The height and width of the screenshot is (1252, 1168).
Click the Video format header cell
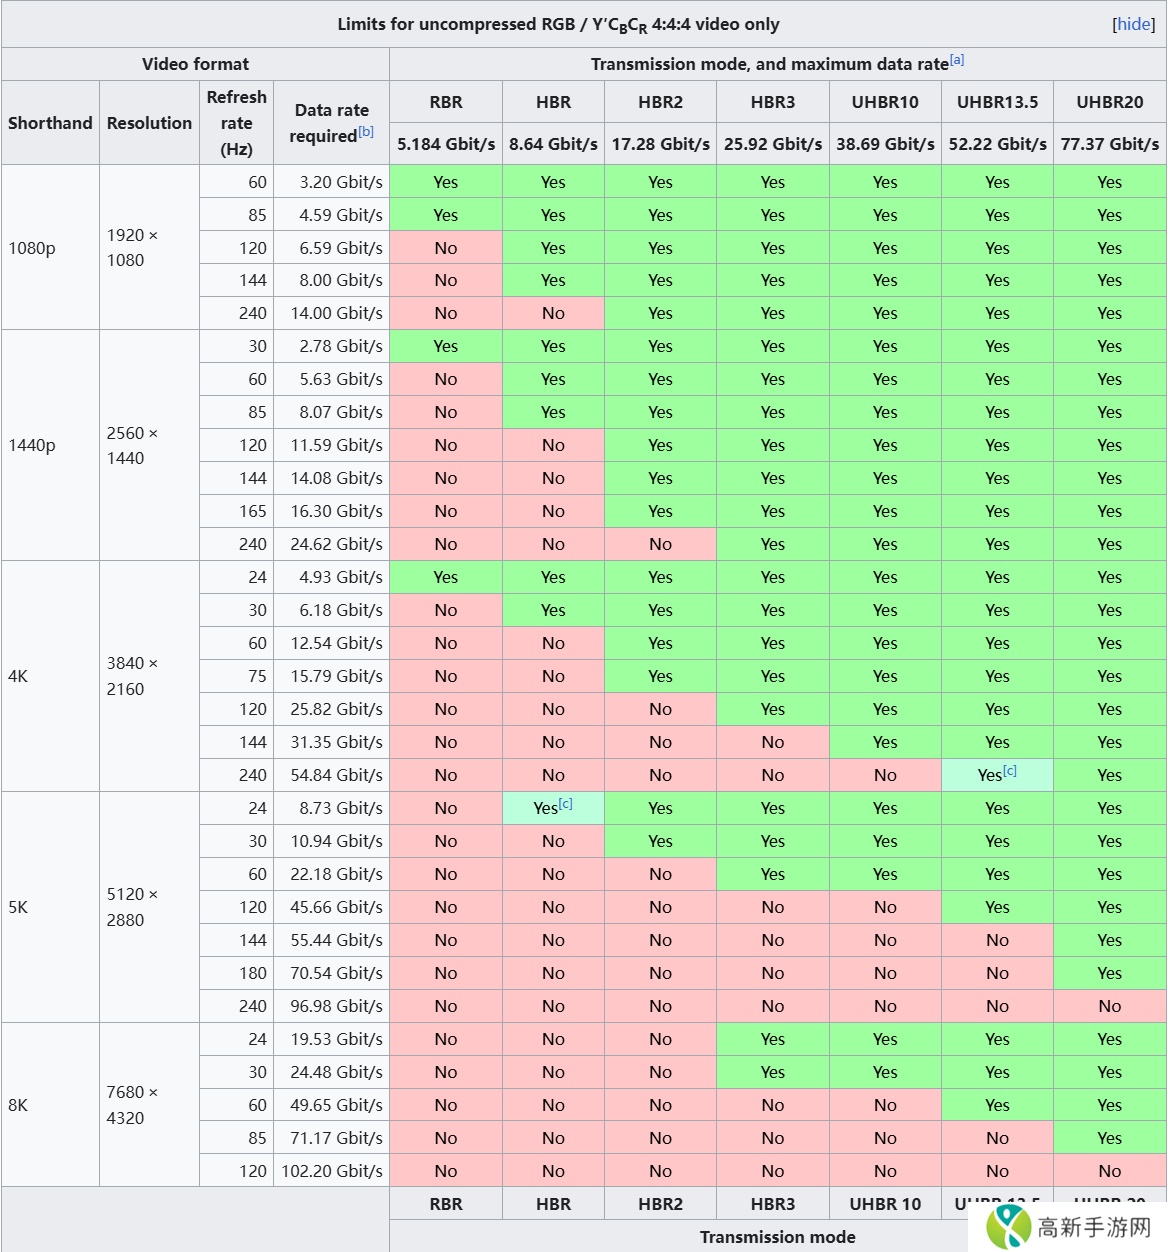coord(195,64)
